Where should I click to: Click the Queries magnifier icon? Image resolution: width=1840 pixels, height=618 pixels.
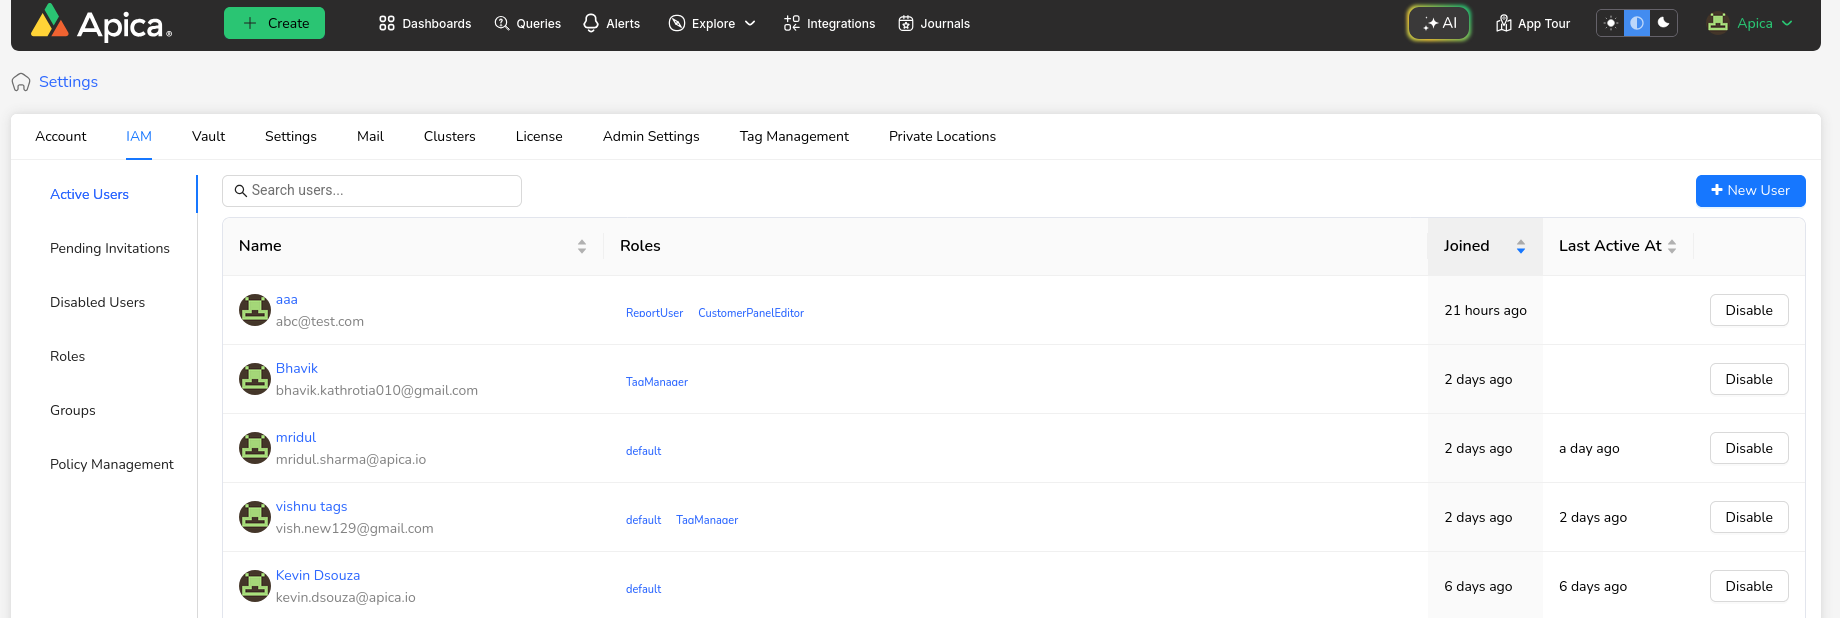pyautogui.click(x=502, y=23)
